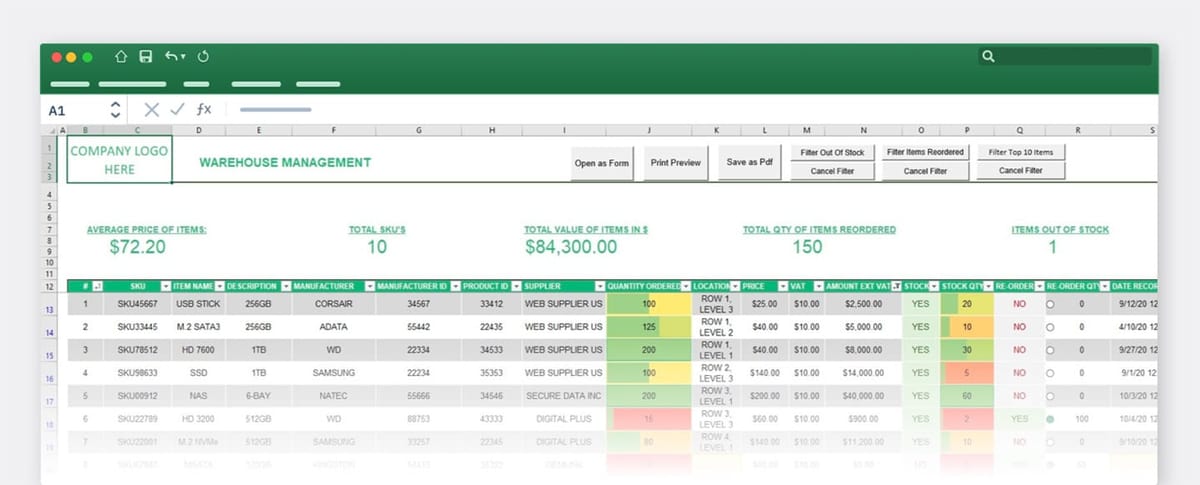
Task: Open the ITEM NAME column filter dropdown
Action: pos(219,286)
